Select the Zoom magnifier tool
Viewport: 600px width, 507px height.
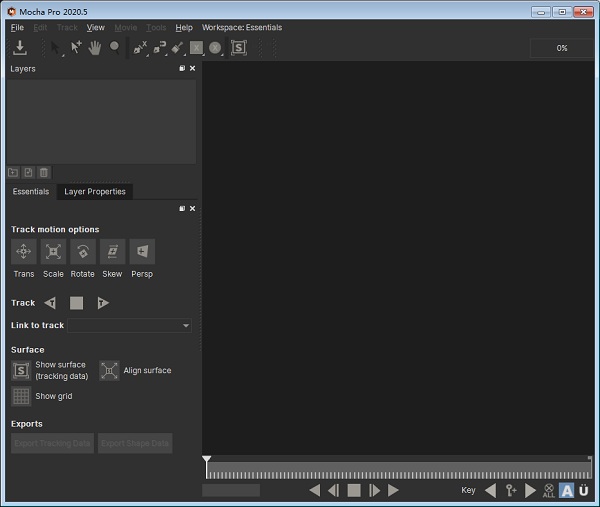click(x=114, y=47)
